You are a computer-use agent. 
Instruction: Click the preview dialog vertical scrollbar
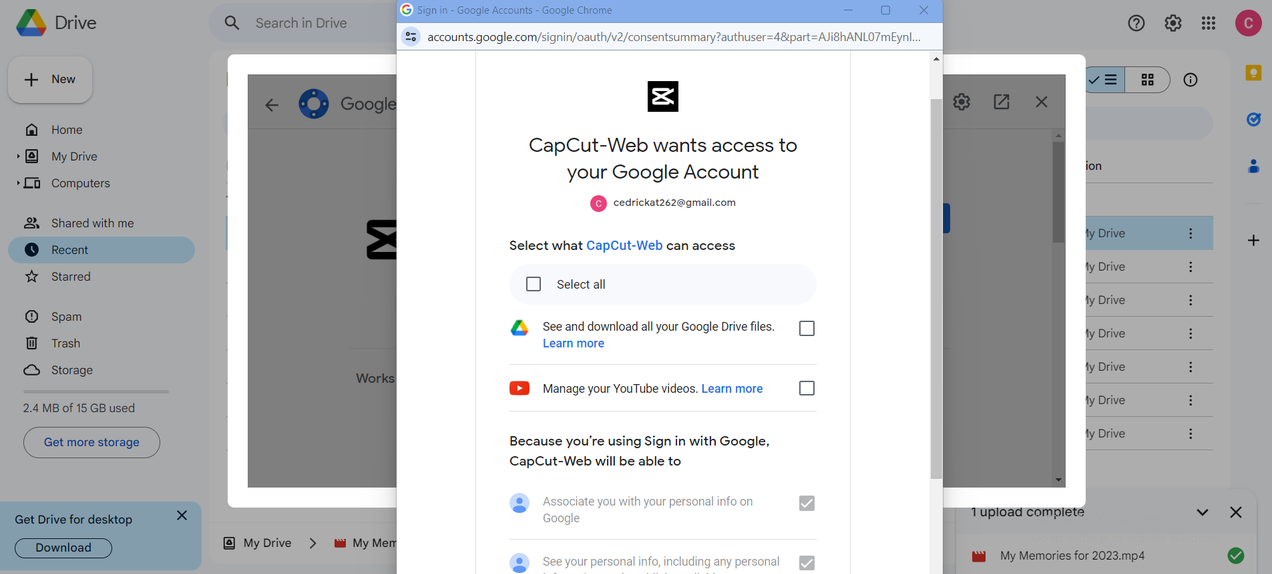pyautogui.click(x=1058, y=193)
